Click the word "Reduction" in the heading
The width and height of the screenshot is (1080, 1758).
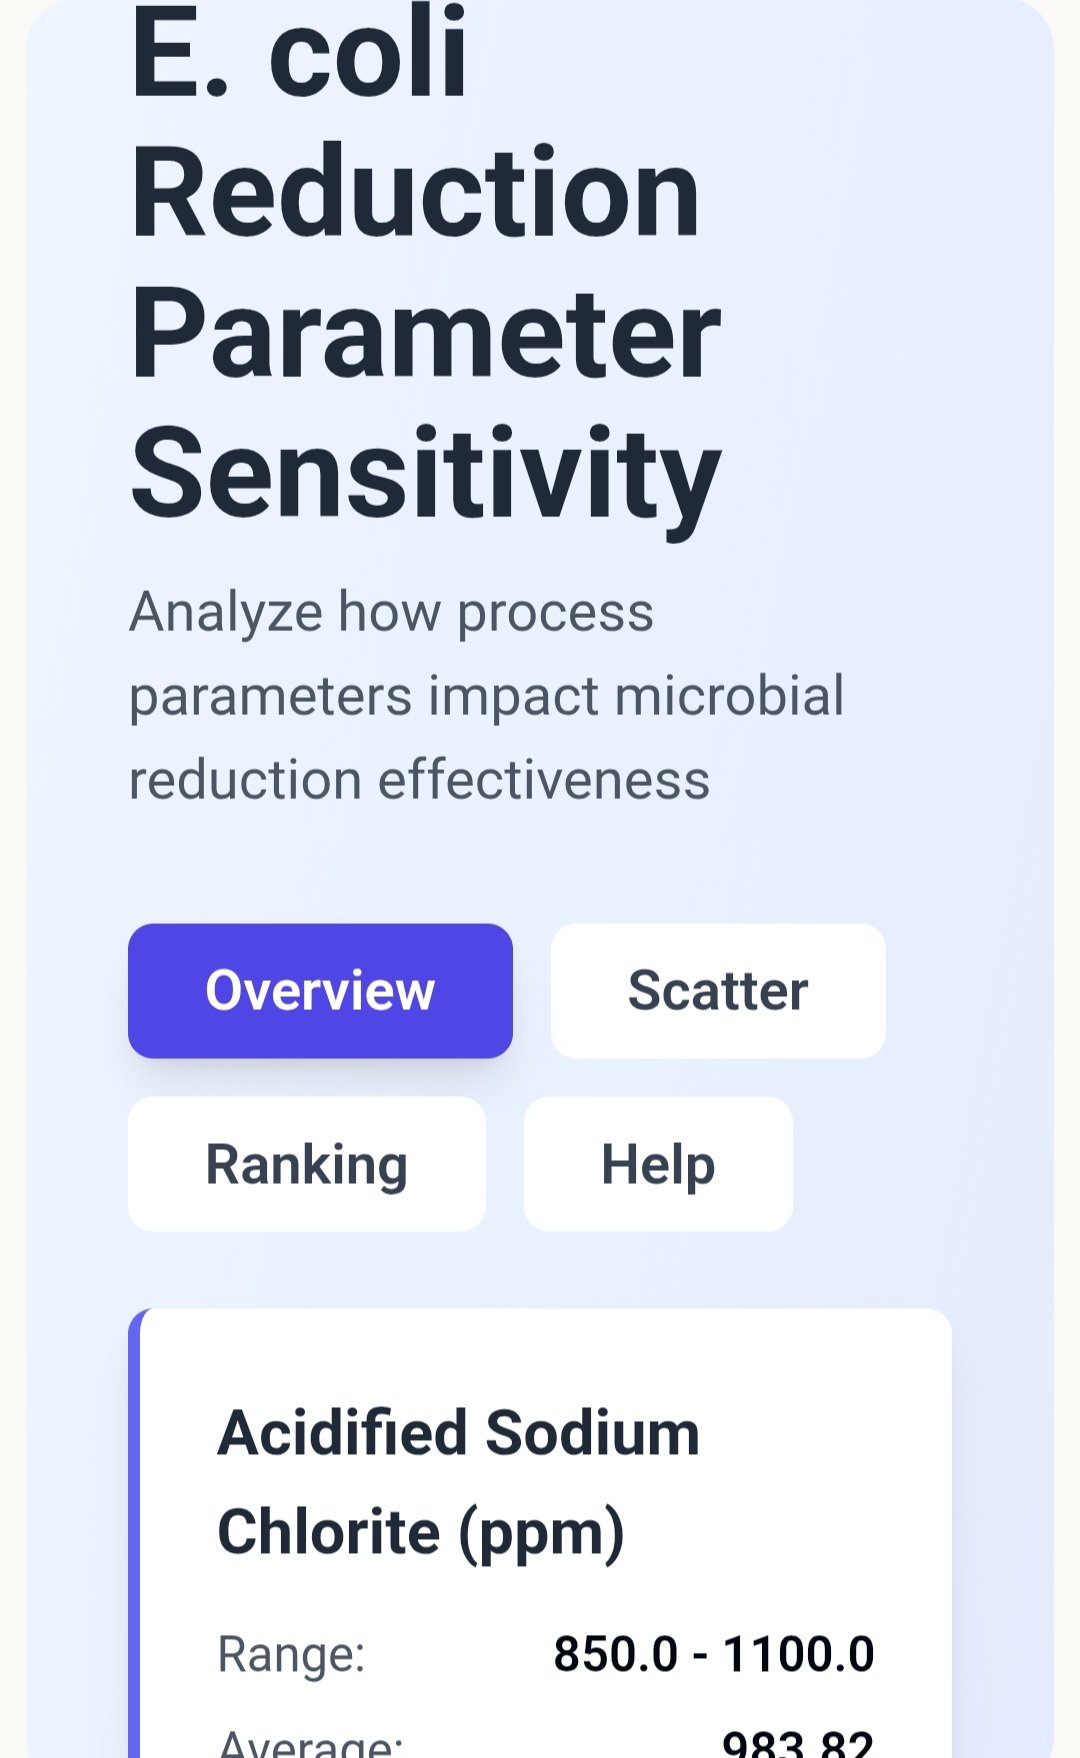415,192
